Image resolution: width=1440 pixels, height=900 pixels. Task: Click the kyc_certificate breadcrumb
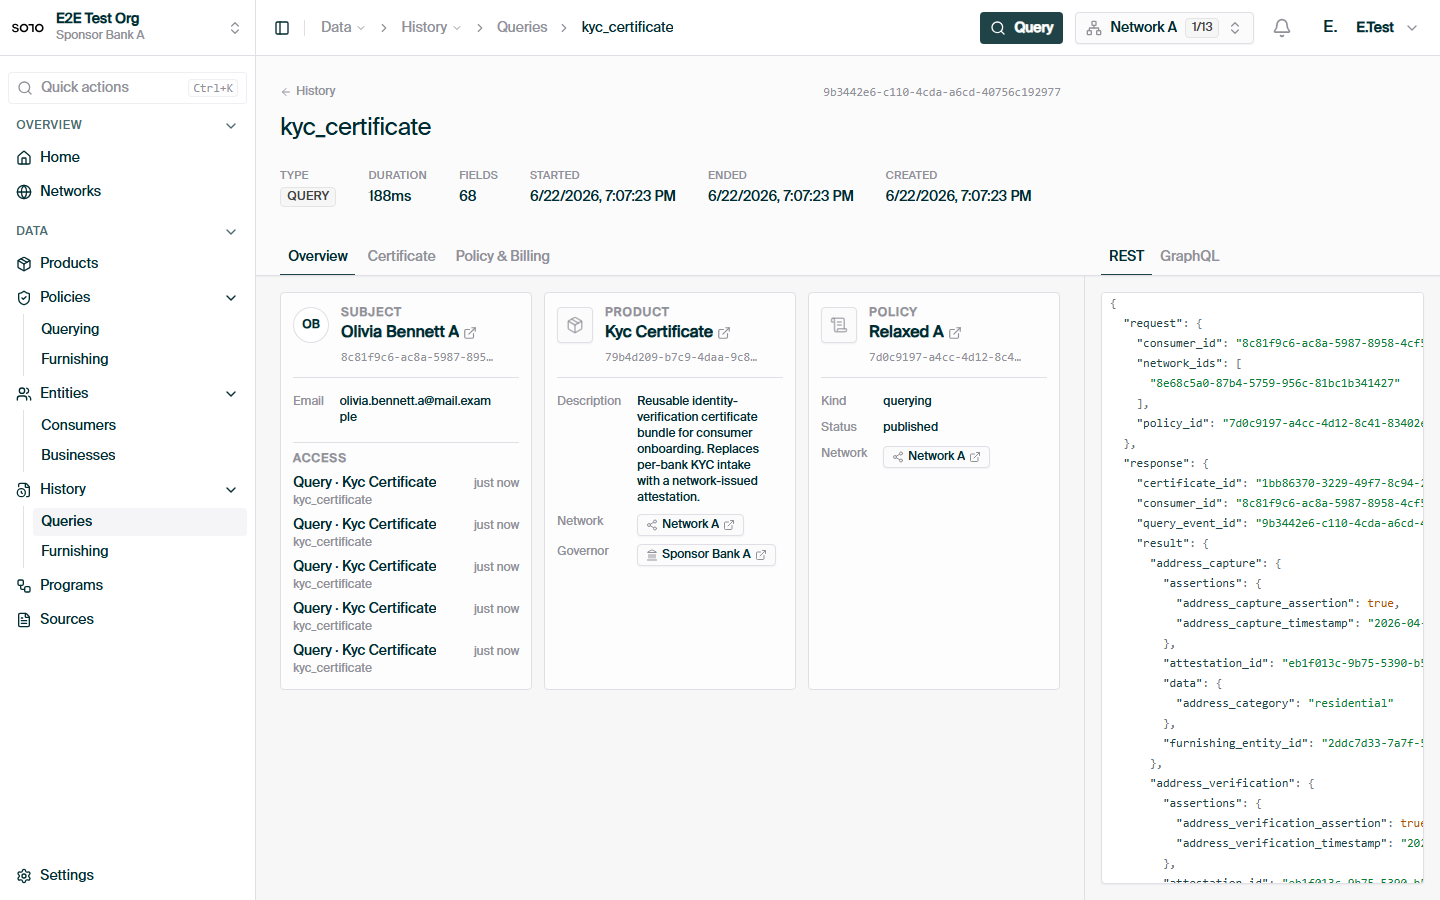click(x=627, y=28)
